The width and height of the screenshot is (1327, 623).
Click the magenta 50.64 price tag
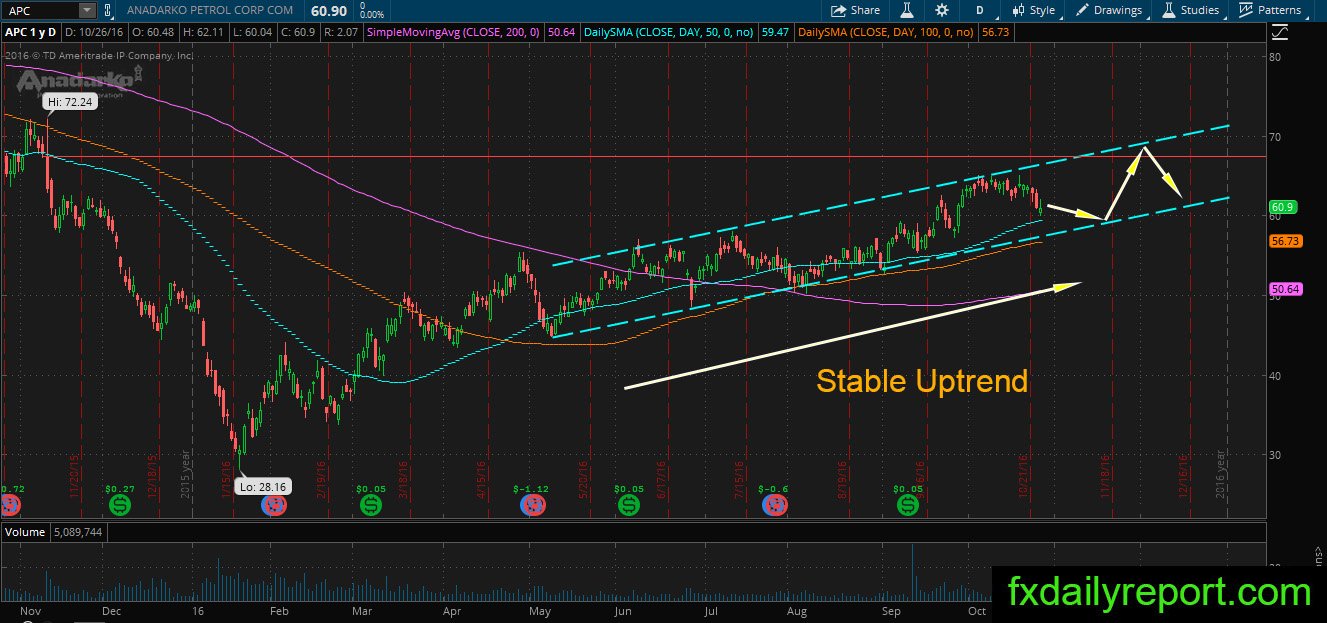[1284, 290]
